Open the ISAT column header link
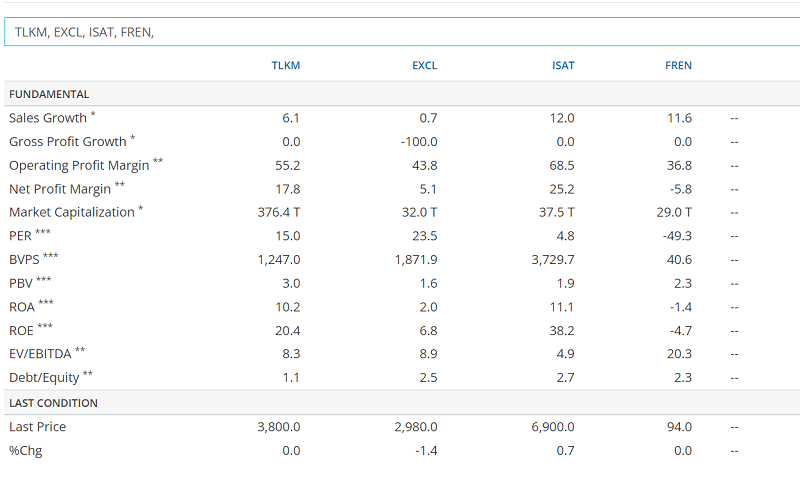 pos(563,65)
